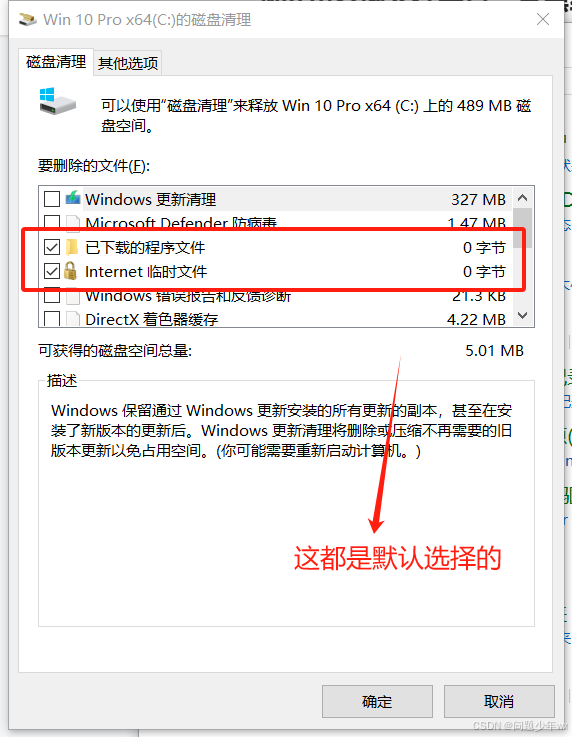The image size is (572, 737).
Task: Tick the DirectX 着色器缓存 checkbox
Action: coord(52,319)
